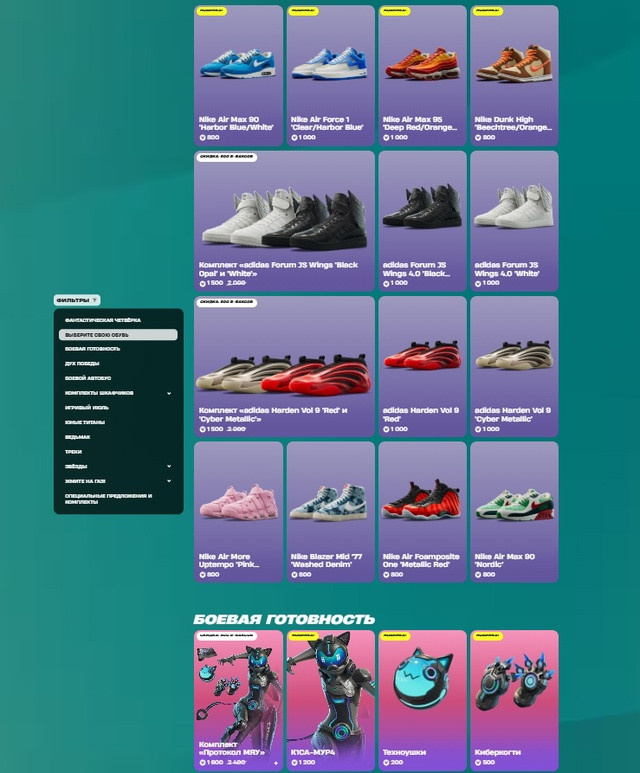The height and width of the screenshot is (773, 640).
Task: Click V-Bucks icon on Forum JS Wings 'White'
Action: tap(478, 283)
